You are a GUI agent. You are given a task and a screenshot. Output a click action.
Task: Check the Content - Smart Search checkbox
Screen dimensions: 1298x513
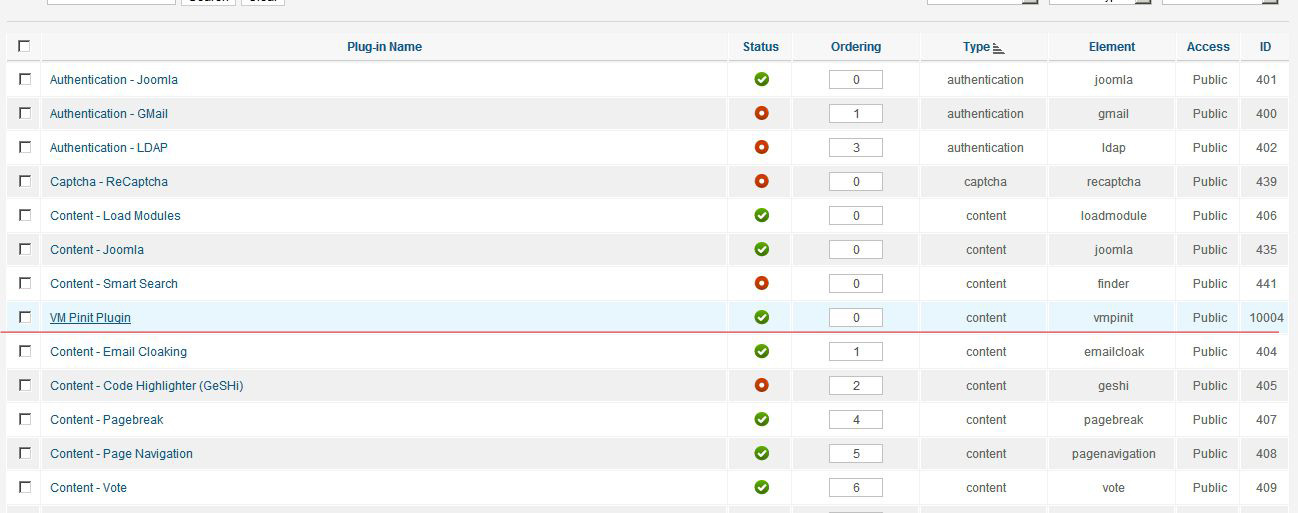[25, 283]
